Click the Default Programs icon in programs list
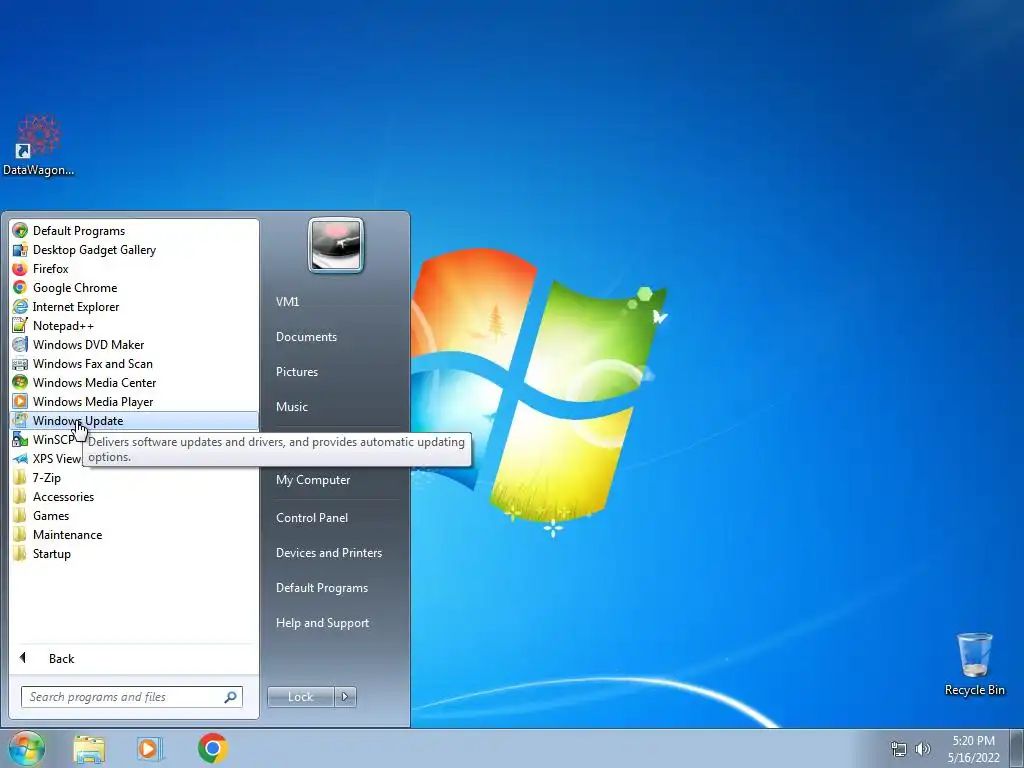Viewport: 1024px width, 768px height. click(x=20, y=231)
